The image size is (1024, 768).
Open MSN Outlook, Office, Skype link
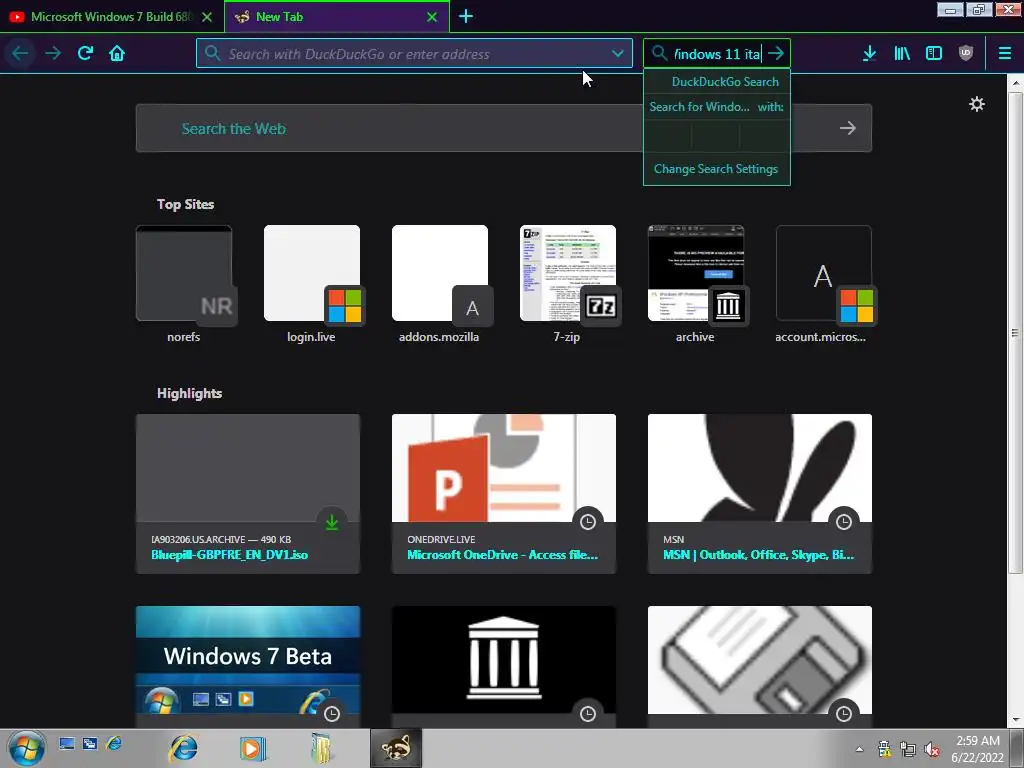tap(758, 554)
